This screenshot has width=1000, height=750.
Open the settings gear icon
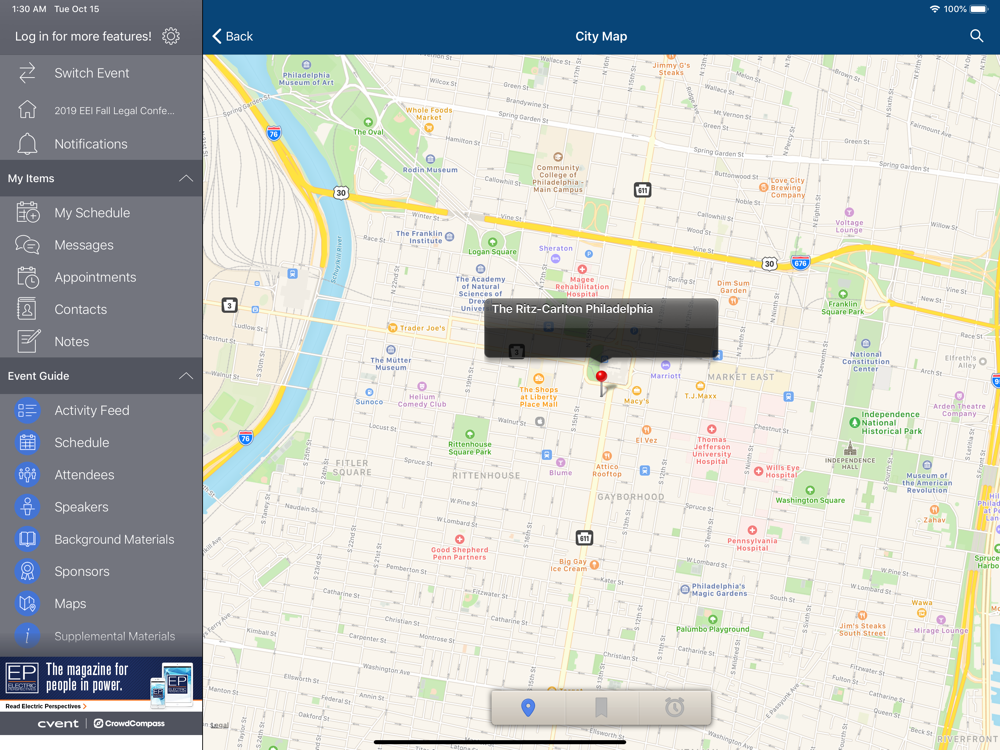click(x=171, y=36)
